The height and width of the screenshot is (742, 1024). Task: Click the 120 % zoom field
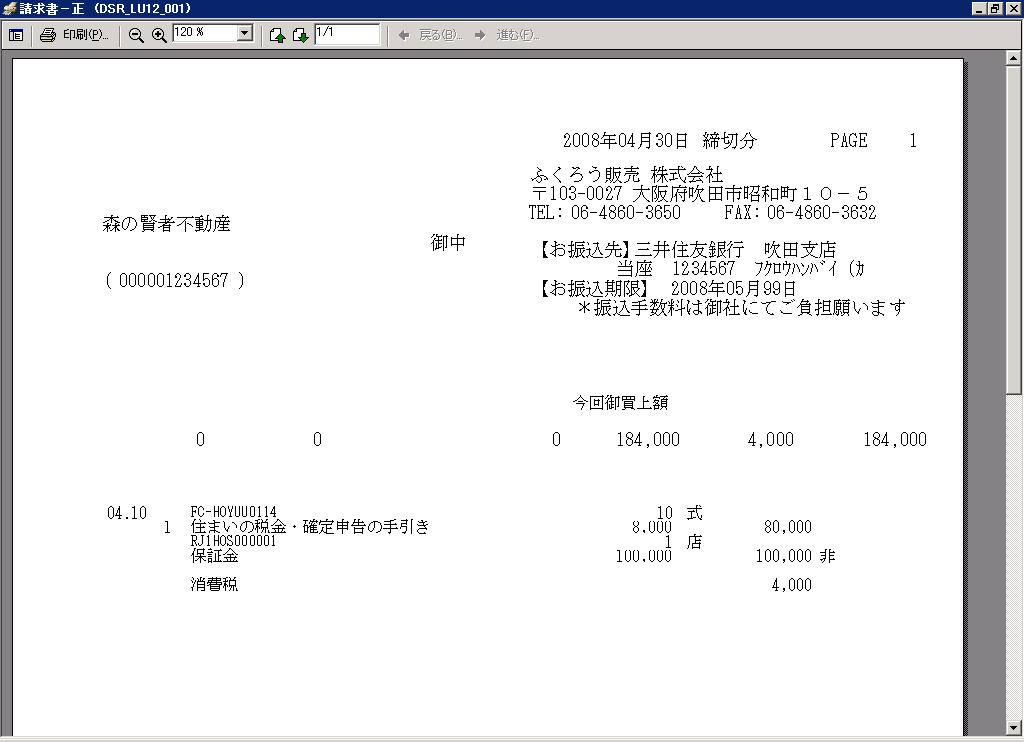(x=204, y=33)
